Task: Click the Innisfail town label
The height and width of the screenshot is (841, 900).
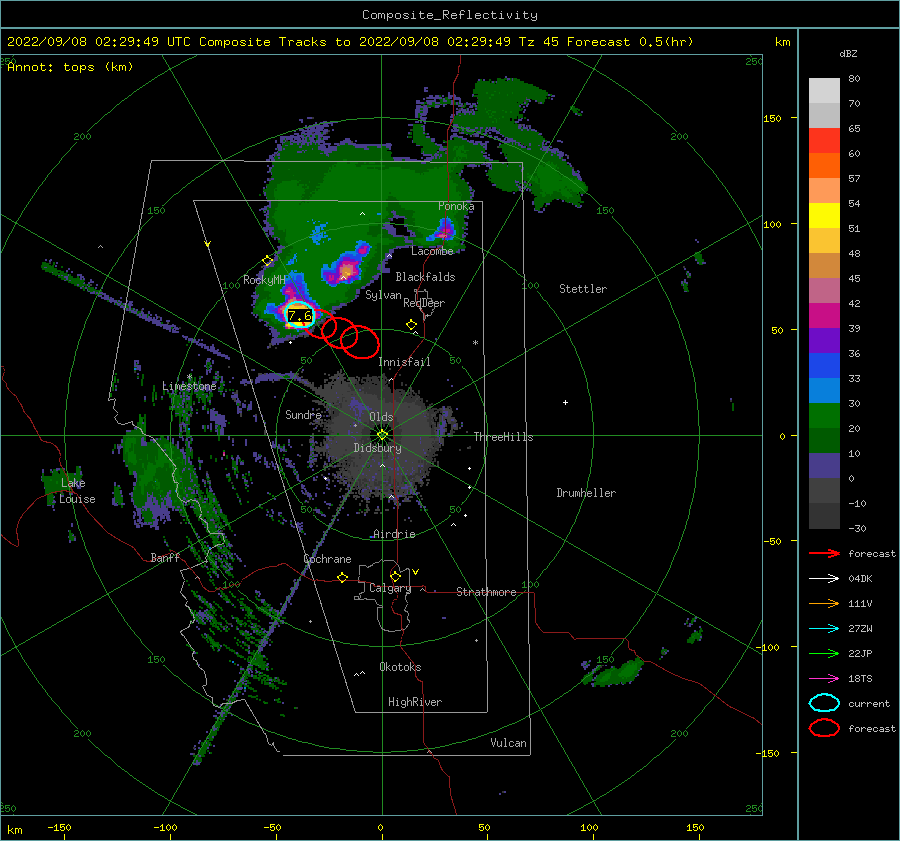Action: click(x=404, y=362)
